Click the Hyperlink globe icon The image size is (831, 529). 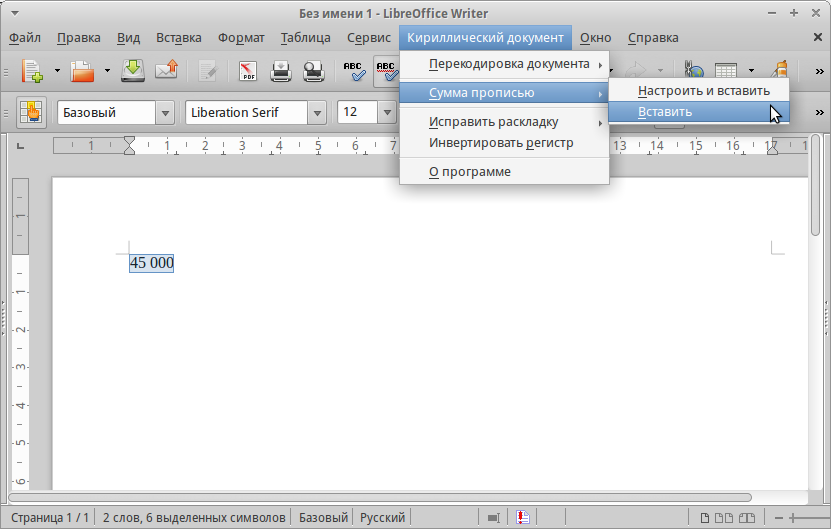click(693, 71)
